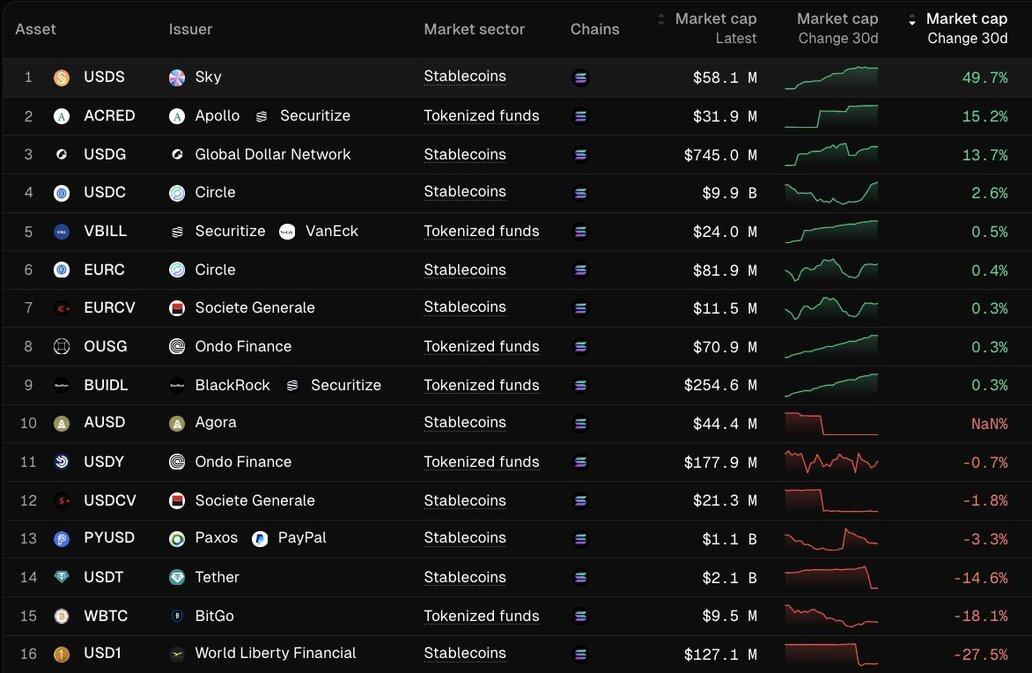Click the Issuer column header
The image size is (1032, 673).
click(x=190, y=29)
